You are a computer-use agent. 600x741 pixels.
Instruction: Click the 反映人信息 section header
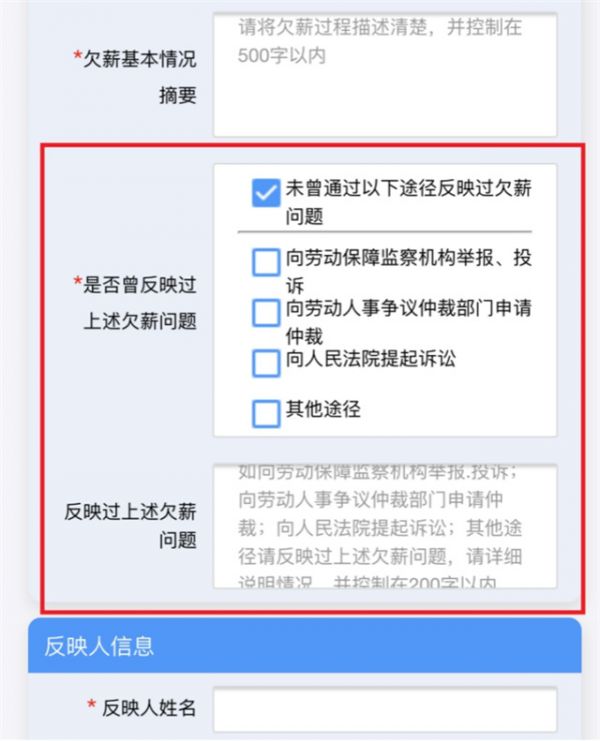coord(305,646)
